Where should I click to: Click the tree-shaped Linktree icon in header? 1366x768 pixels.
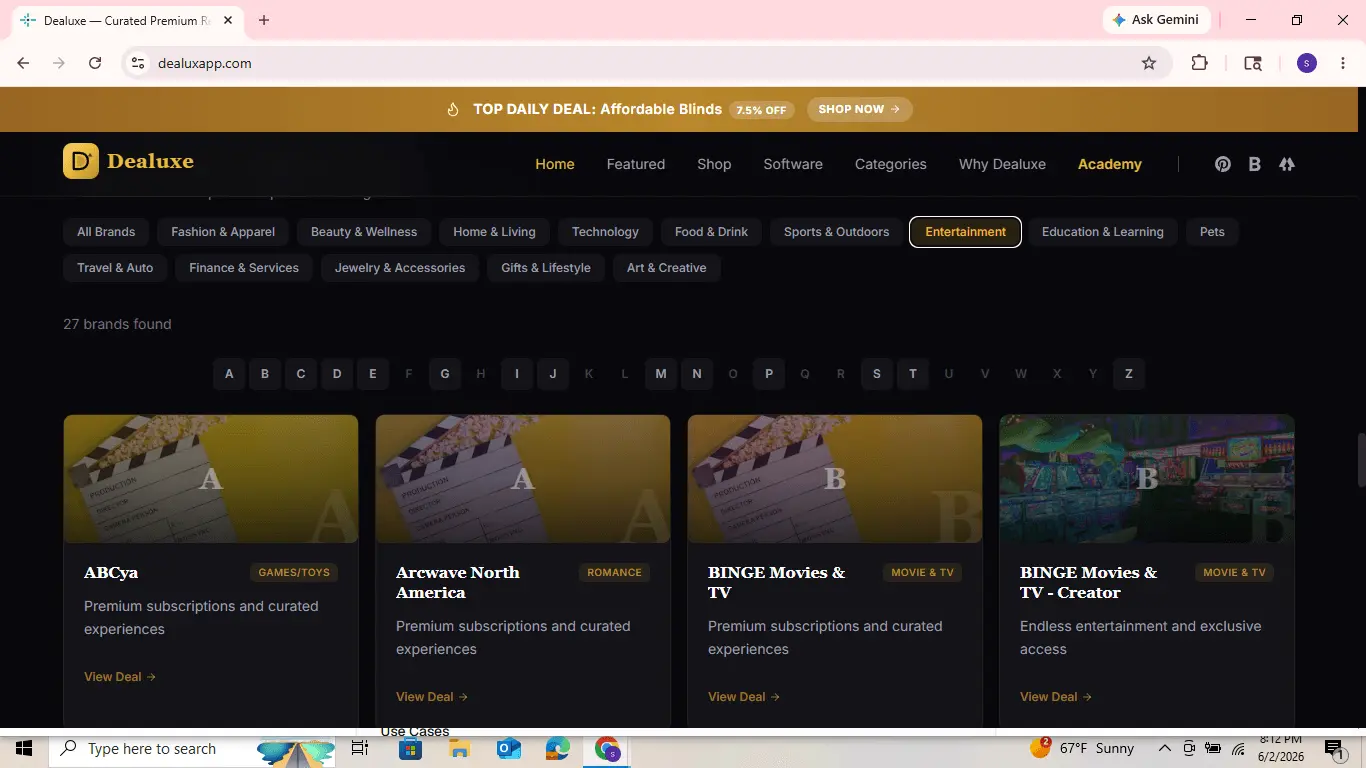pos(1287,164)
